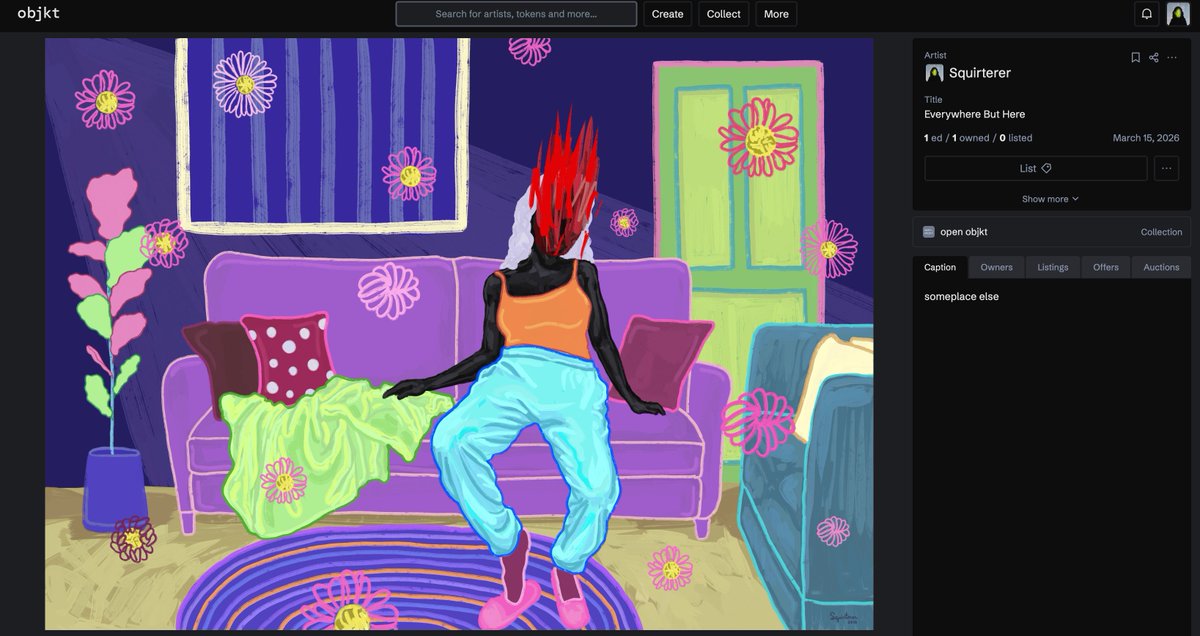
Task: Open the top three-dot options menu
Action: coord(1172,57)
